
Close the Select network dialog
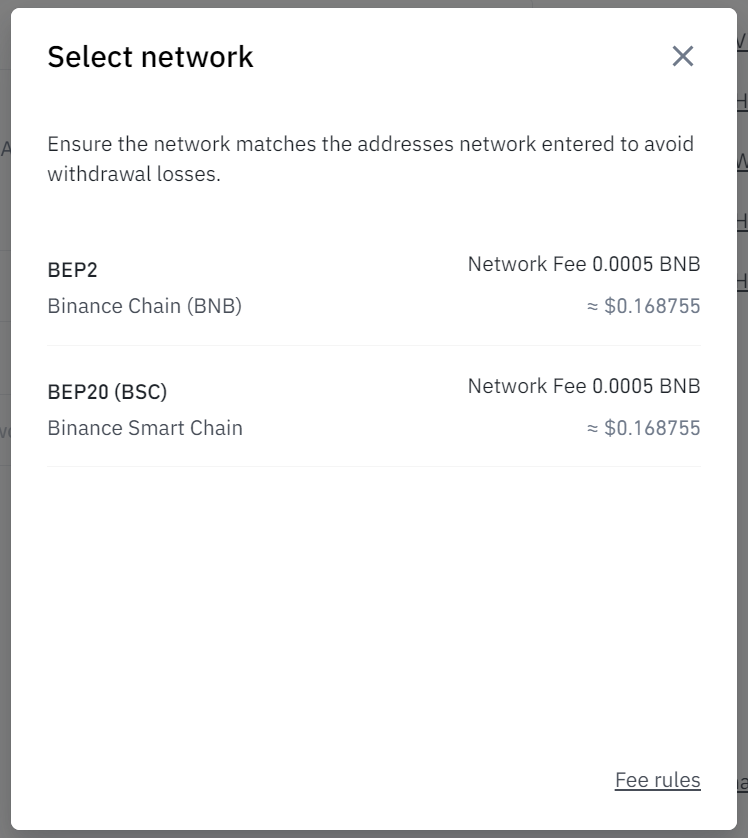tap(682, 56)
